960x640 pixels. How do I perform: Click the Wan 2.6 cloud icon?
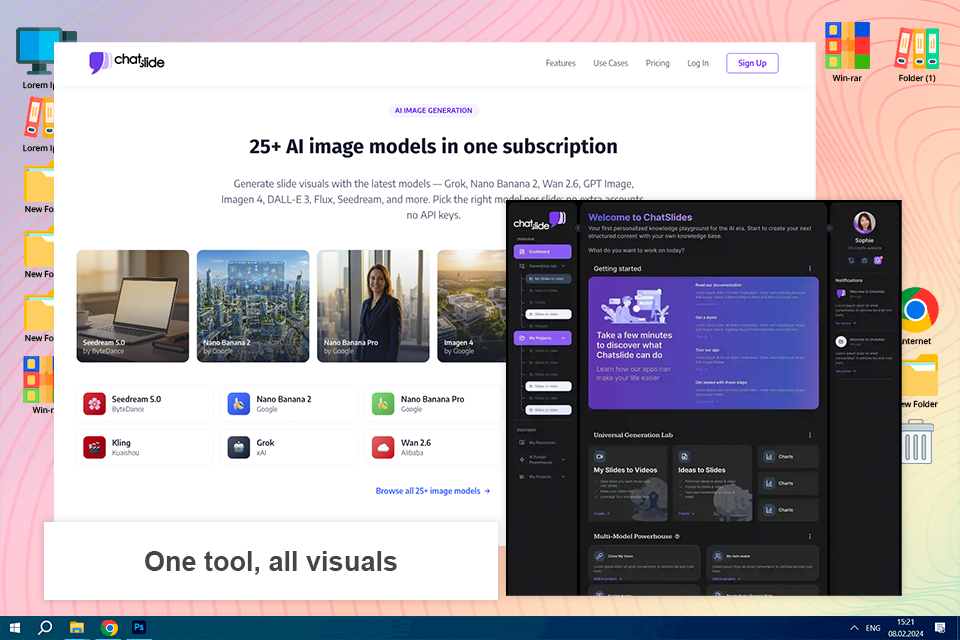pos(383,447)
